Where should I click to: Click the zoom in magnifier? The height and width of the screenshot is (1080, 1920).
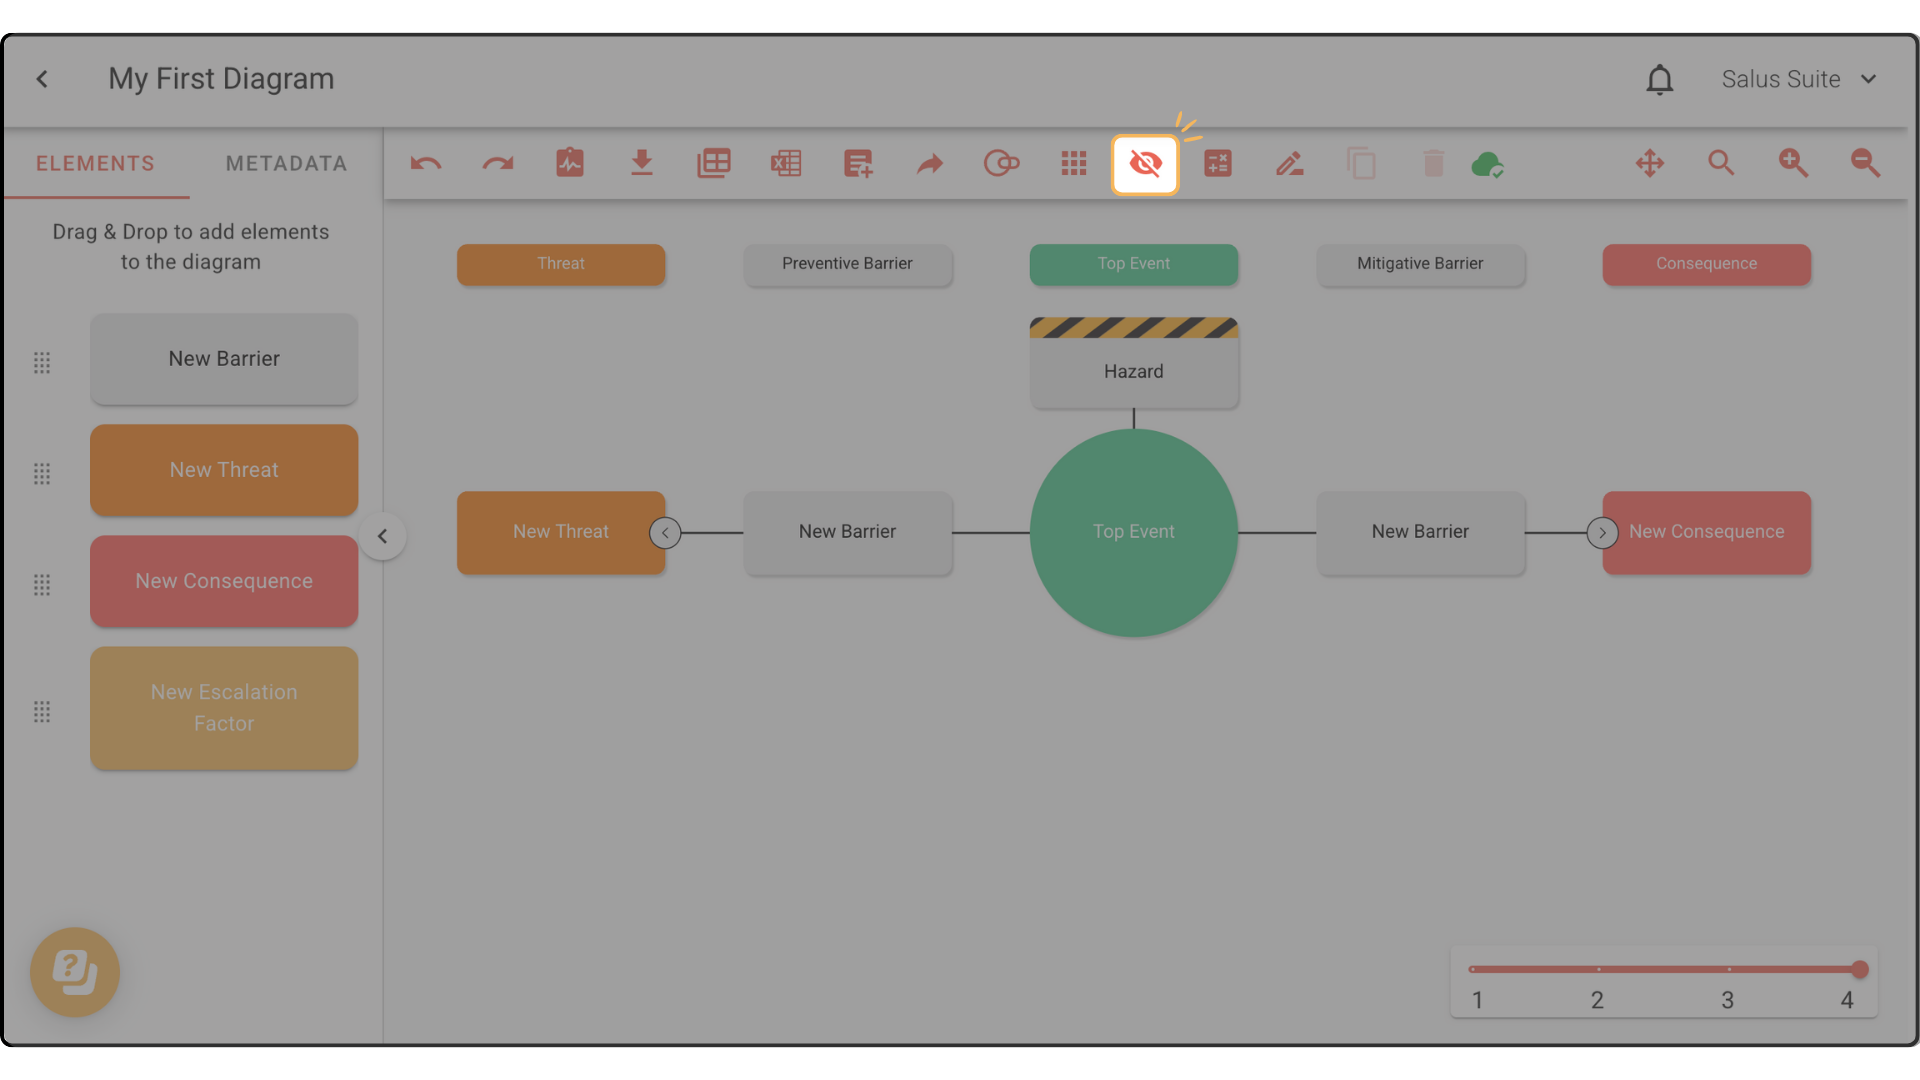coord(1793,163)
